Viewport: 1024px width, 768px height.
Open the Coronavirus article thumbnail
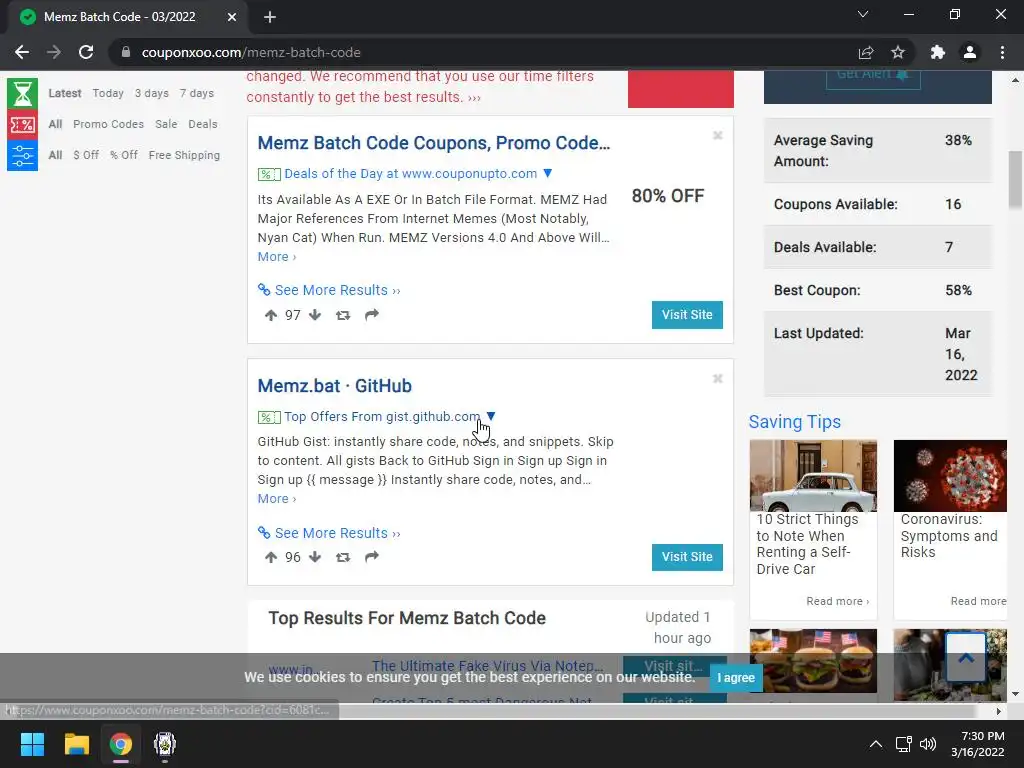click(x=950, y=475)
